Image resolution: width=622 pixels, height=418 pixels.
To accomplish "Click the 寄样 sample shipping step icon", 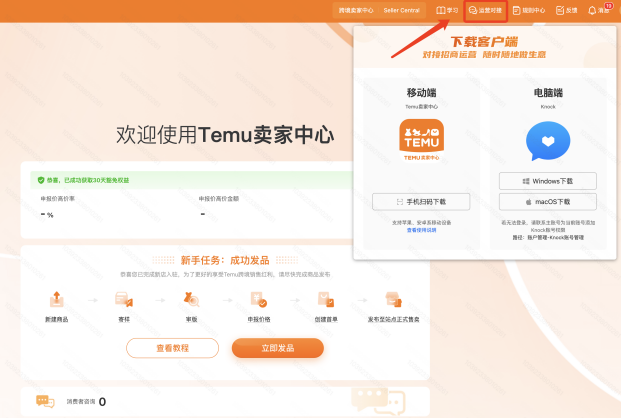I will click(124, 299).
